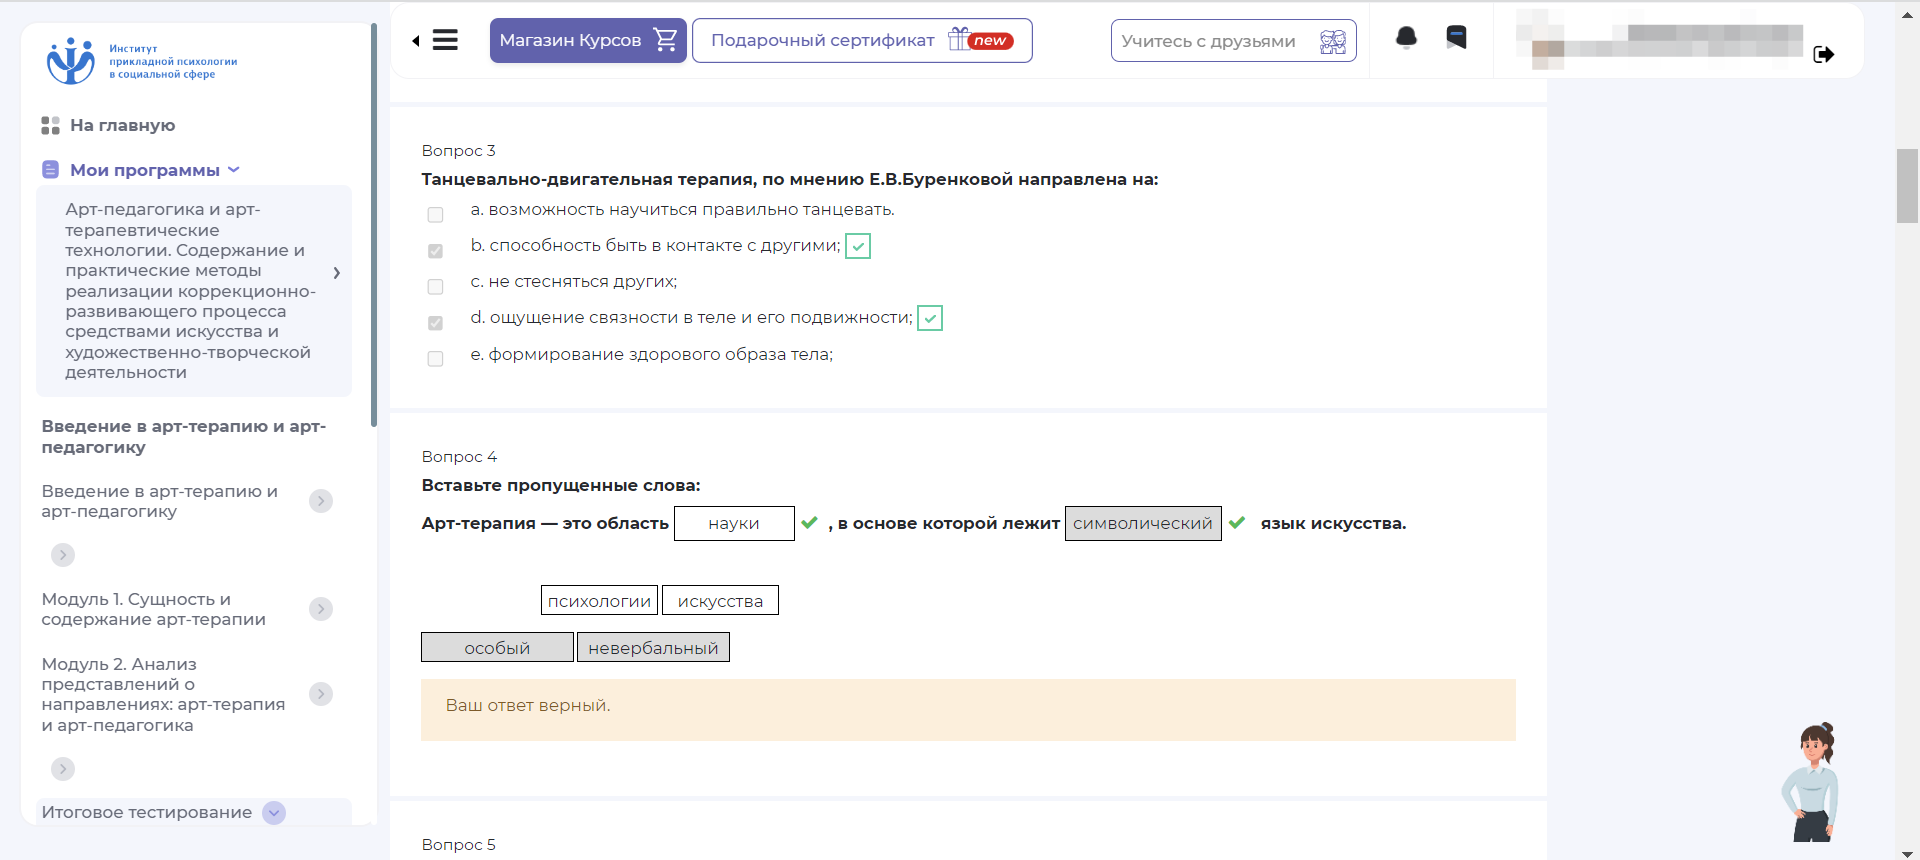Open Модуль 2. Анализ представлений о направлениях

point(164,694)
